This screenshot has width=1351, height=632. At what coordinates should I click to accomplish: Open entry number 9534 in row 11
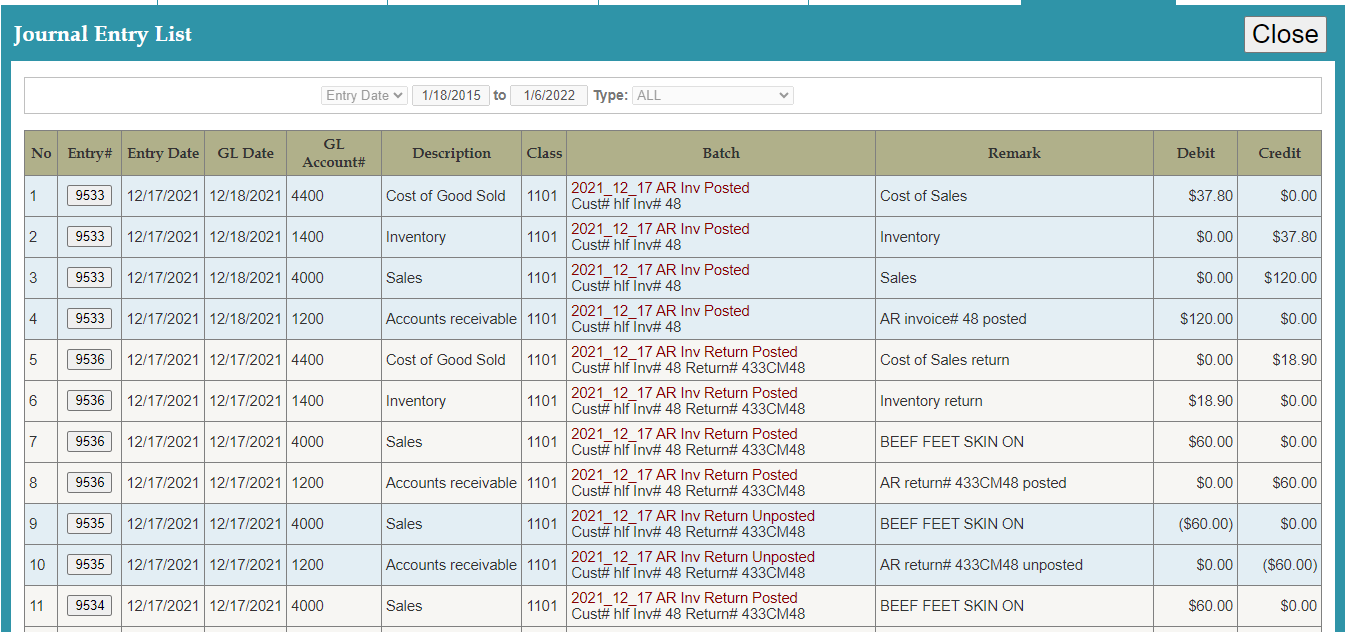90,606
